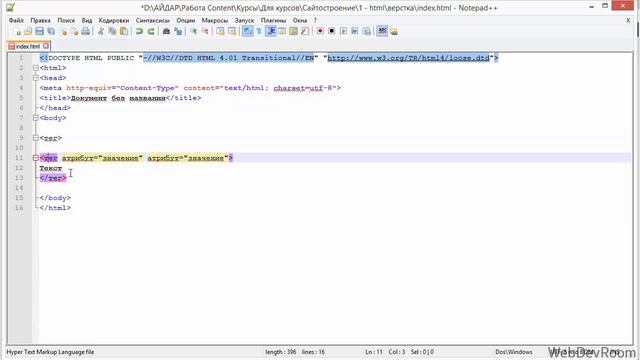The height and width of the screenshot is (360, 640).
Task: Click the loose.dtd URL in DOCTYPE line
Action: pyautogui.click(x=408, y=58)
